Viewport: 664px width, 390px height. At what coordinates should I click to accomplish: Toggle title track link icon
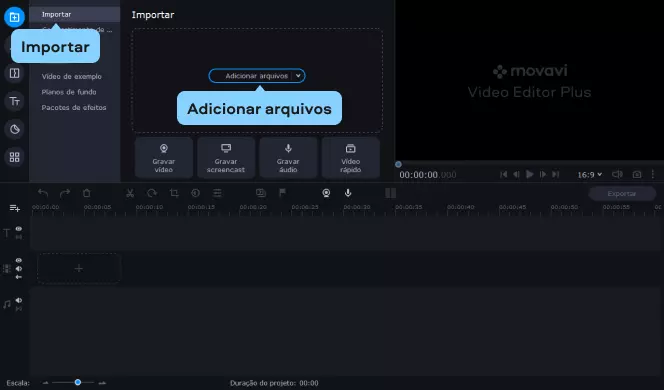tap(19, 237)
